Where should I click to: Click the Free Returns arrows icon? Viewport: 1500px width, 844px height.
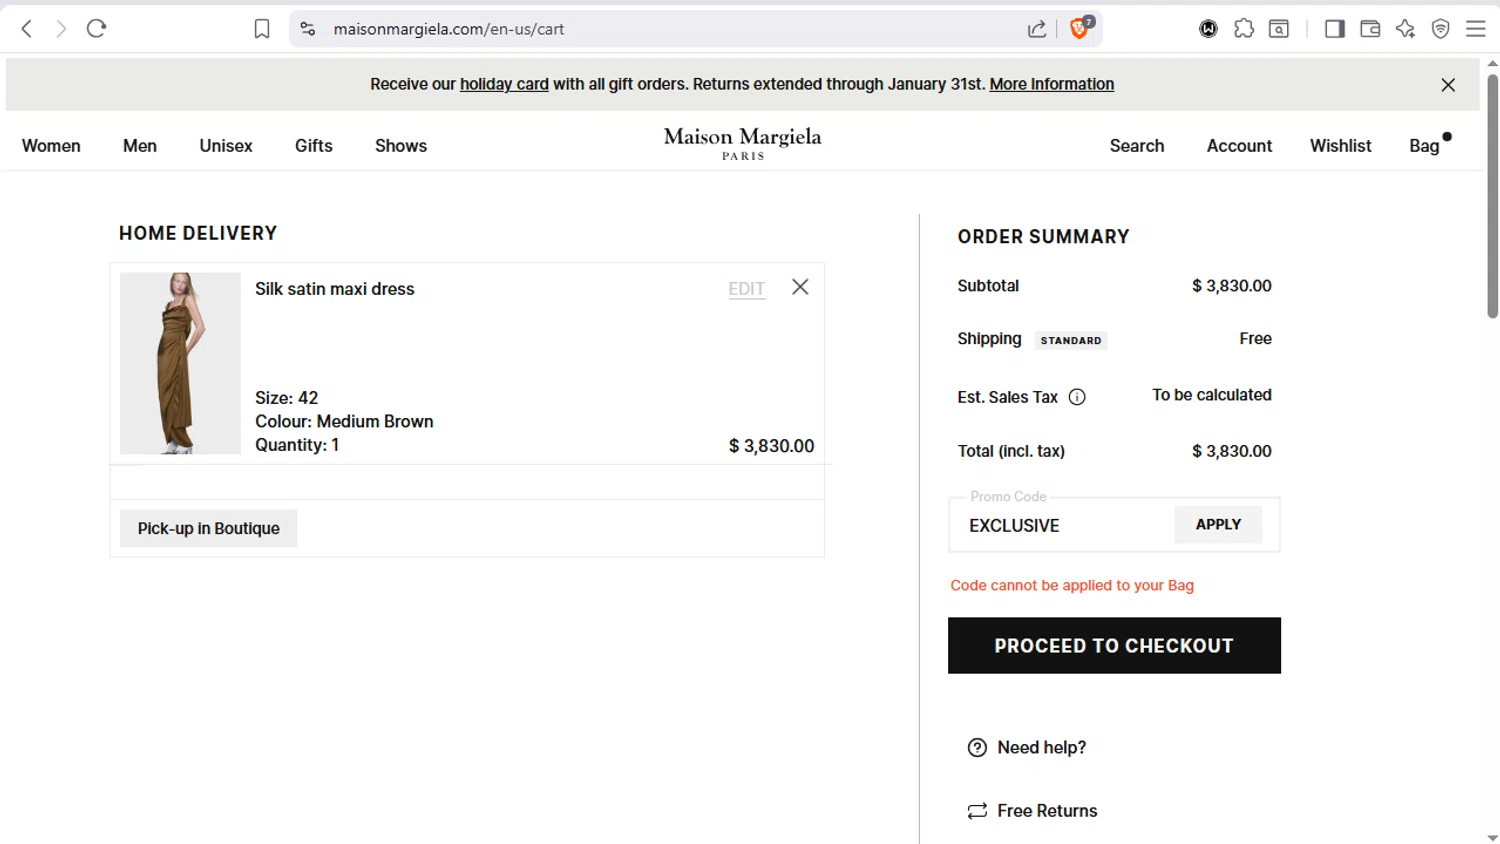[x=977, y=811]
